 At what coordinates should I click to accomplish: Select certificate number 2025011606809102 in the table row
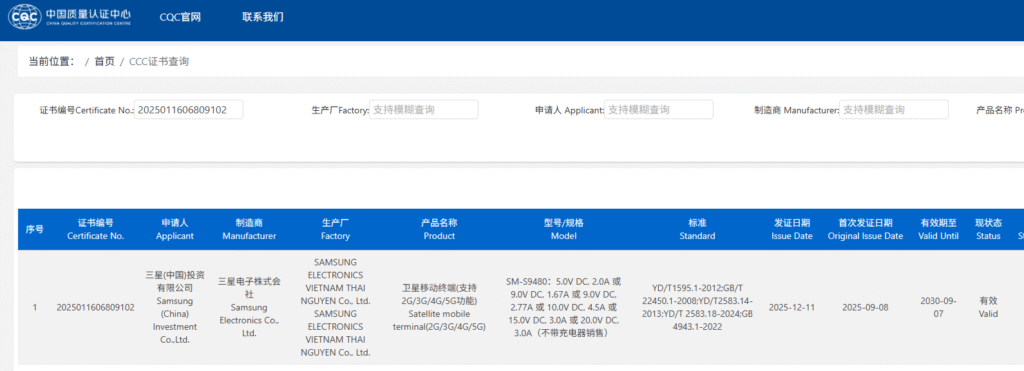click(x=95, y=307)
